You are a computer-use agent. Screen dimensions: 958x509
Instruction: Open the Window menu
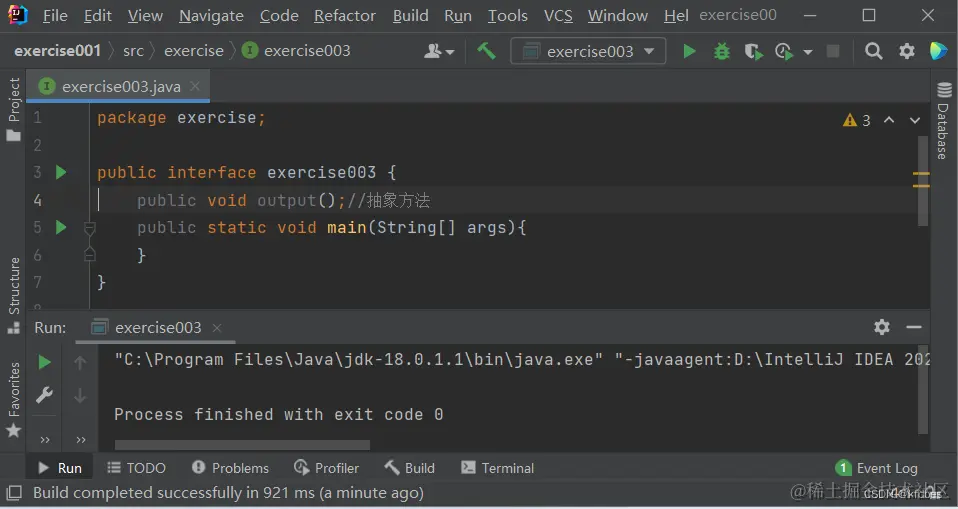[618, 15]
